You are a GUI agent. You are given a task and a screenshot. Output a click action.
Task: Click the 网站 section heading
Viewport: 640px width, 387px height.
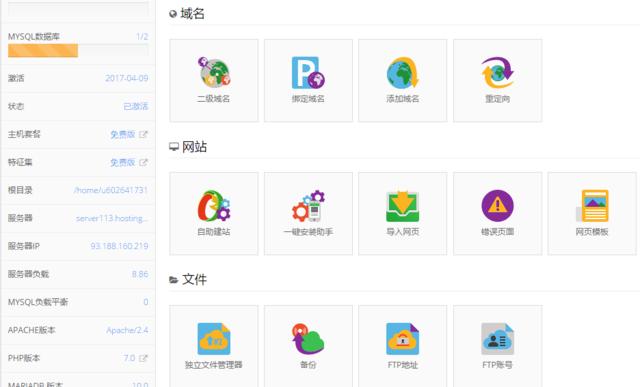194,147
